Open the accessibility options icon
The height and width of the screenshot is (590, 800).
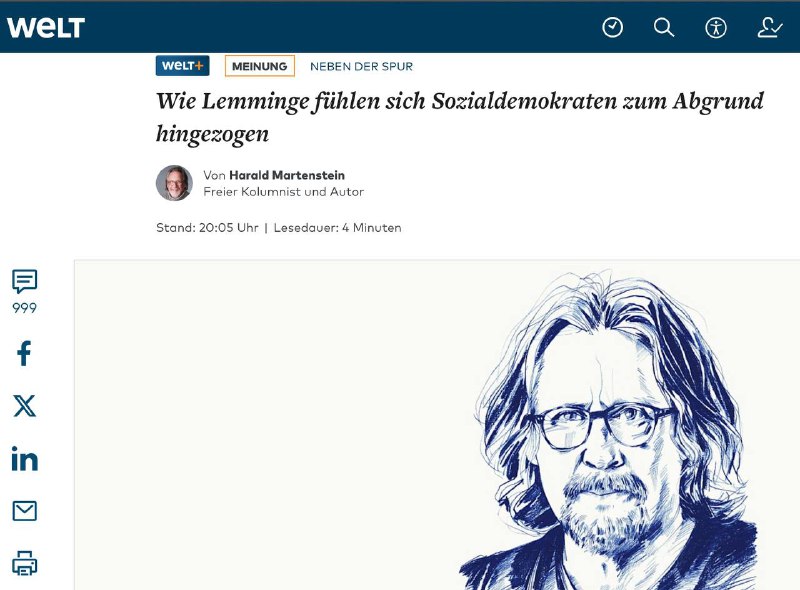pyautogui.click(x=716, y=28)
